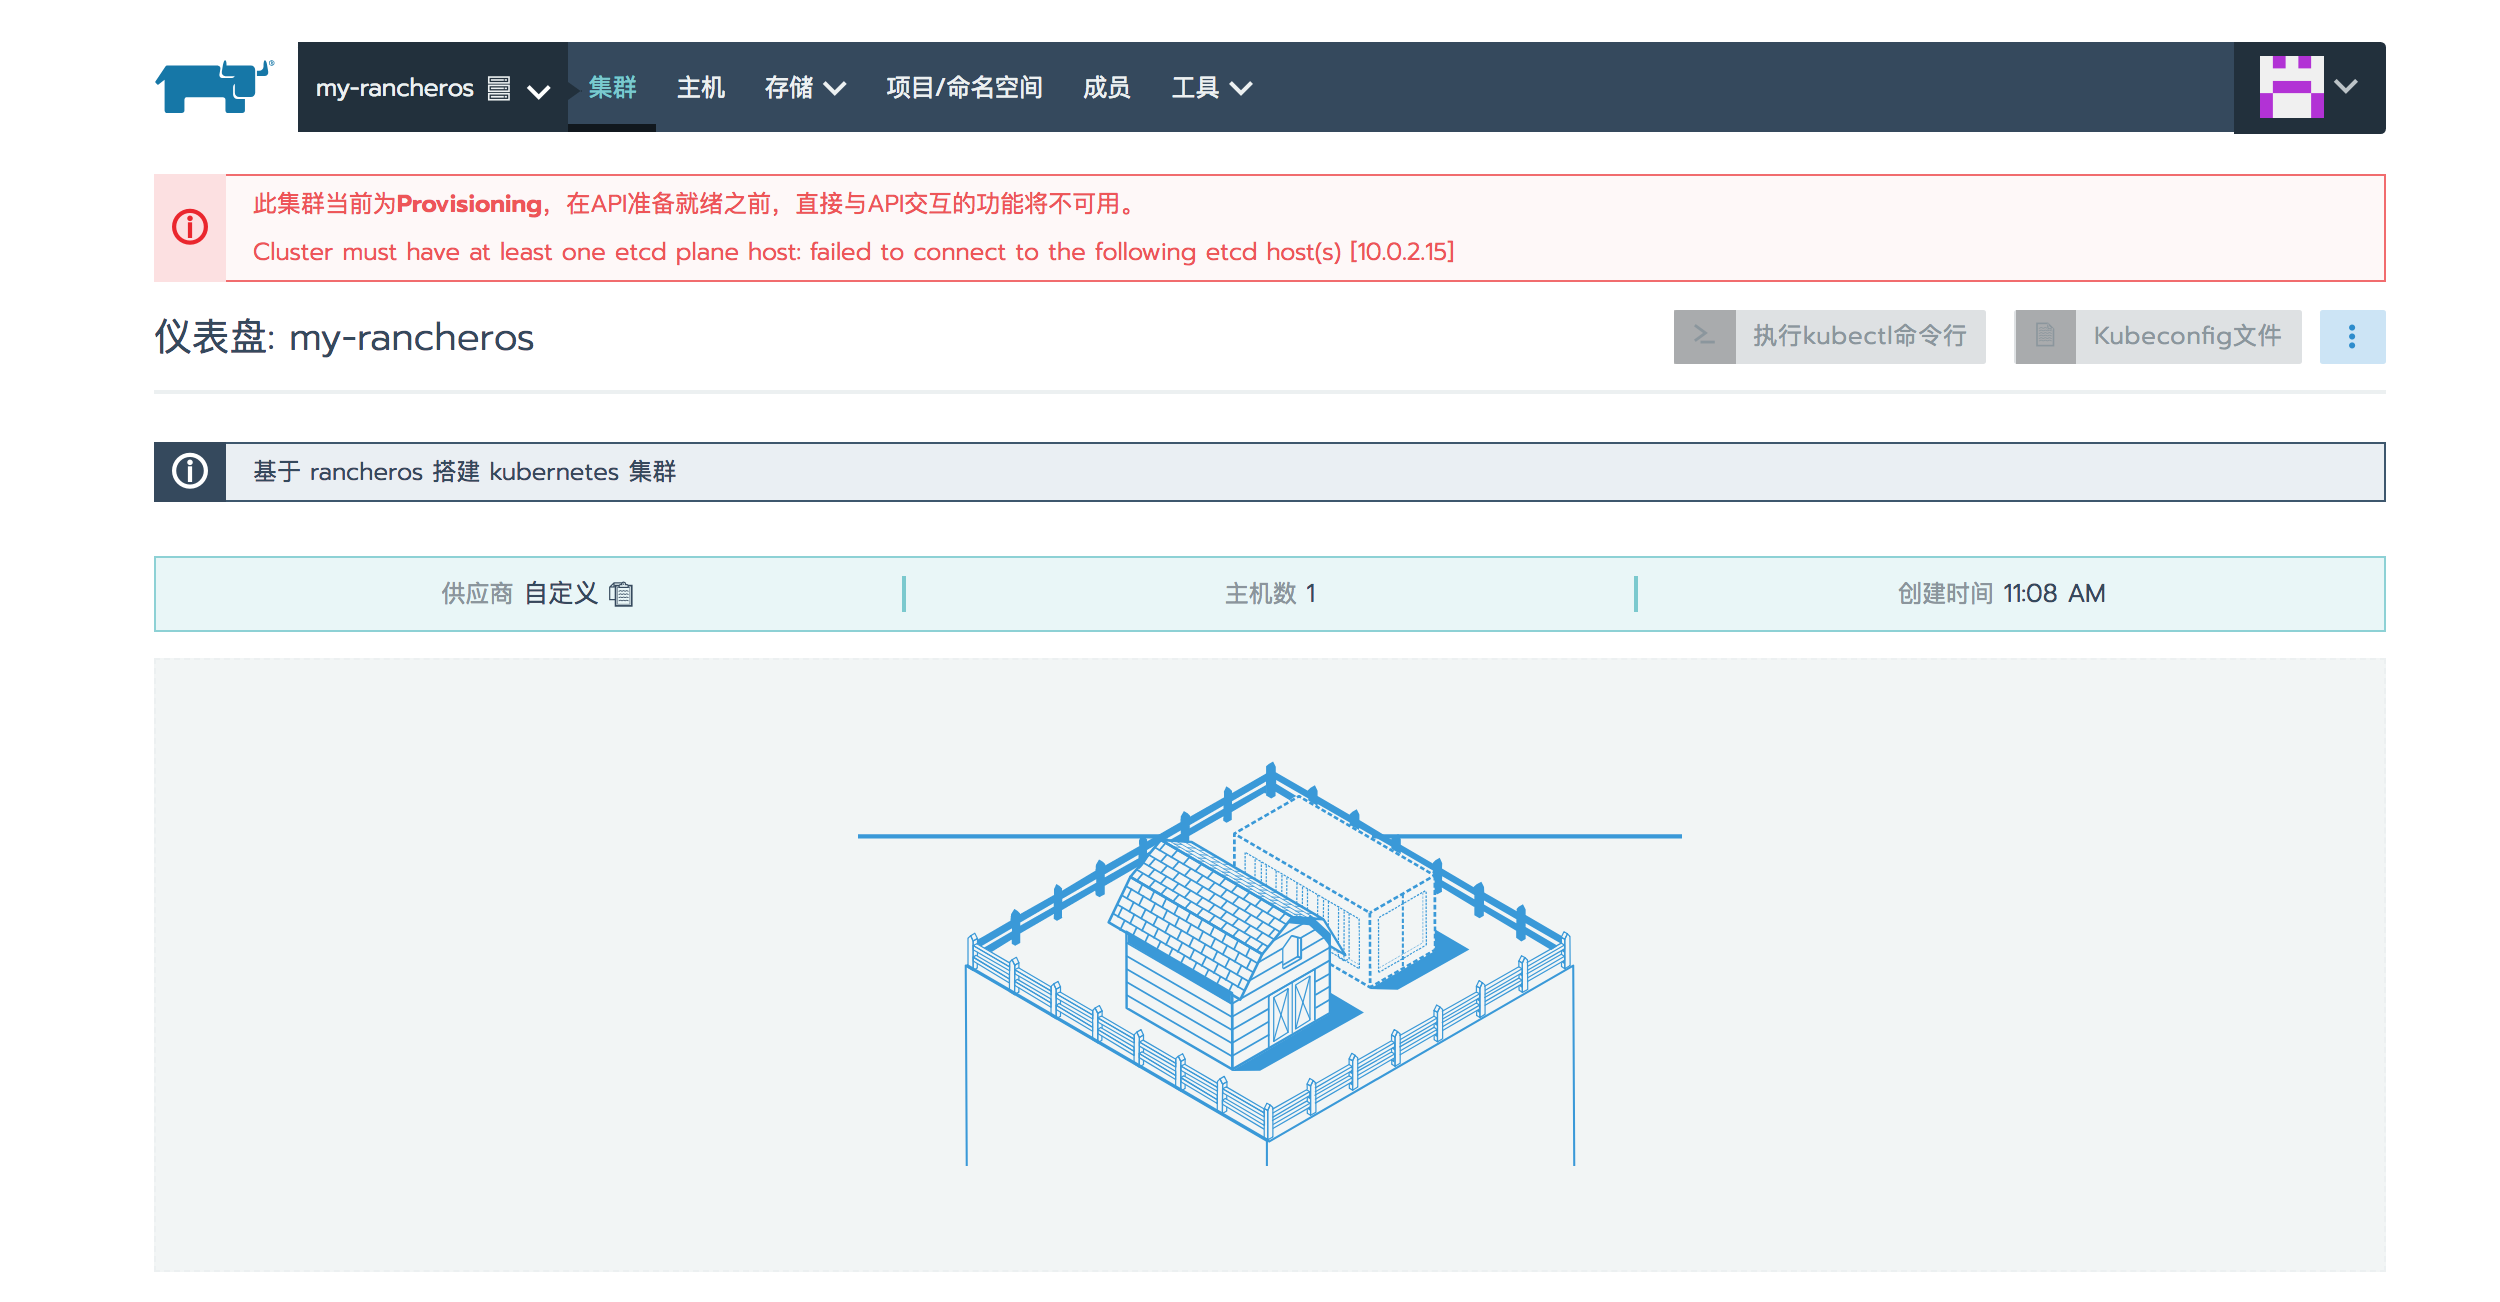2500x1302 pixels.
Task: Expand the 工具 dropdown
Action: coord(1211,88)
